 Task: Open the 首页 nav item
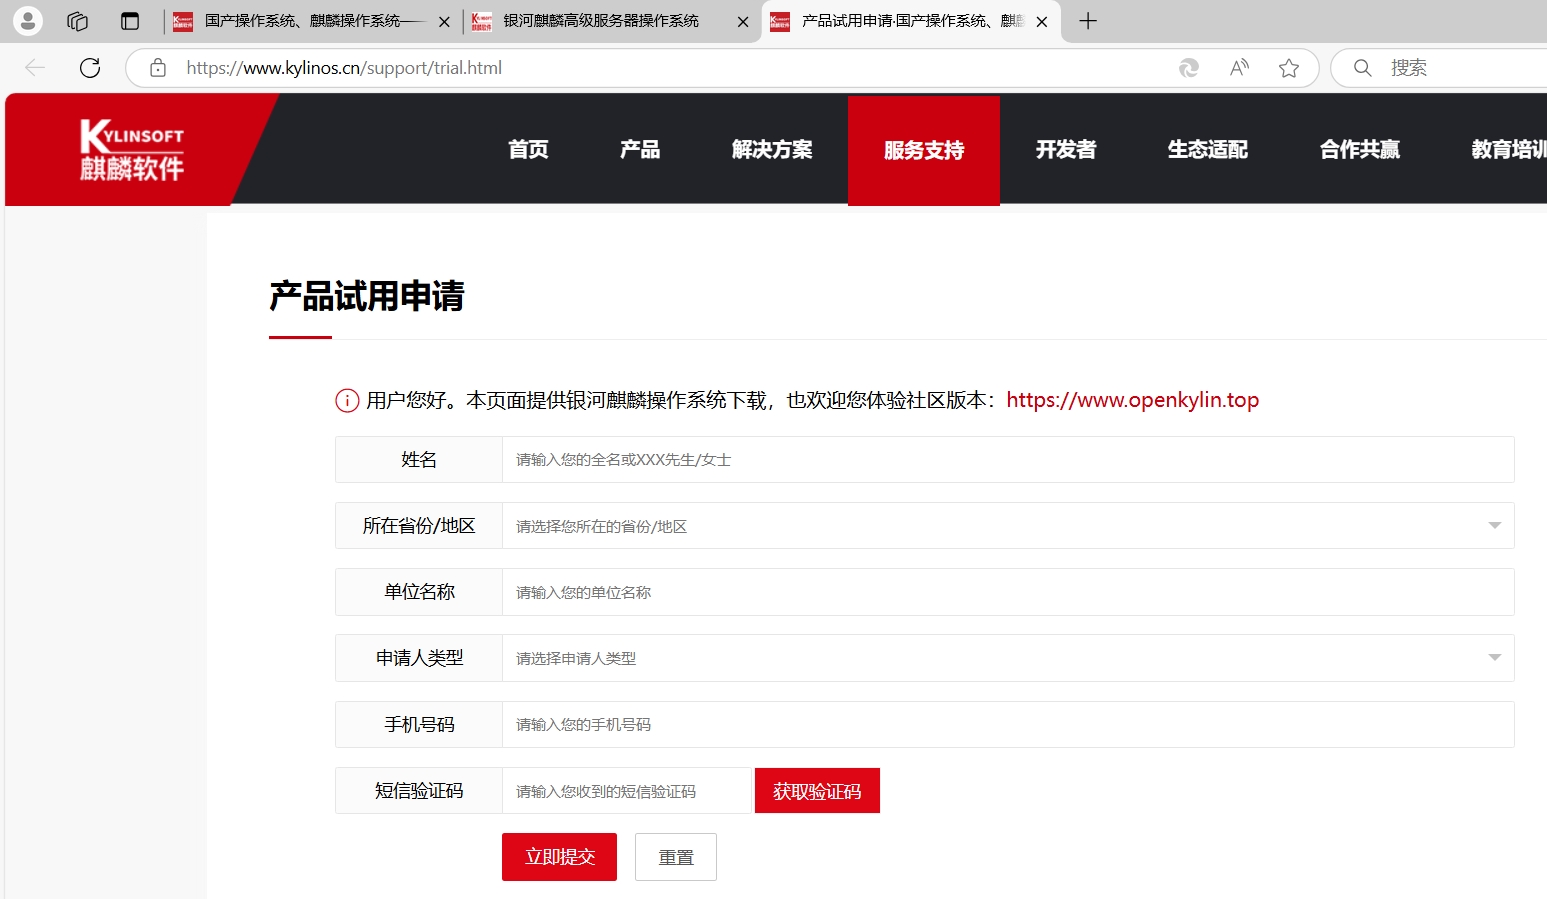coord(528,150)
